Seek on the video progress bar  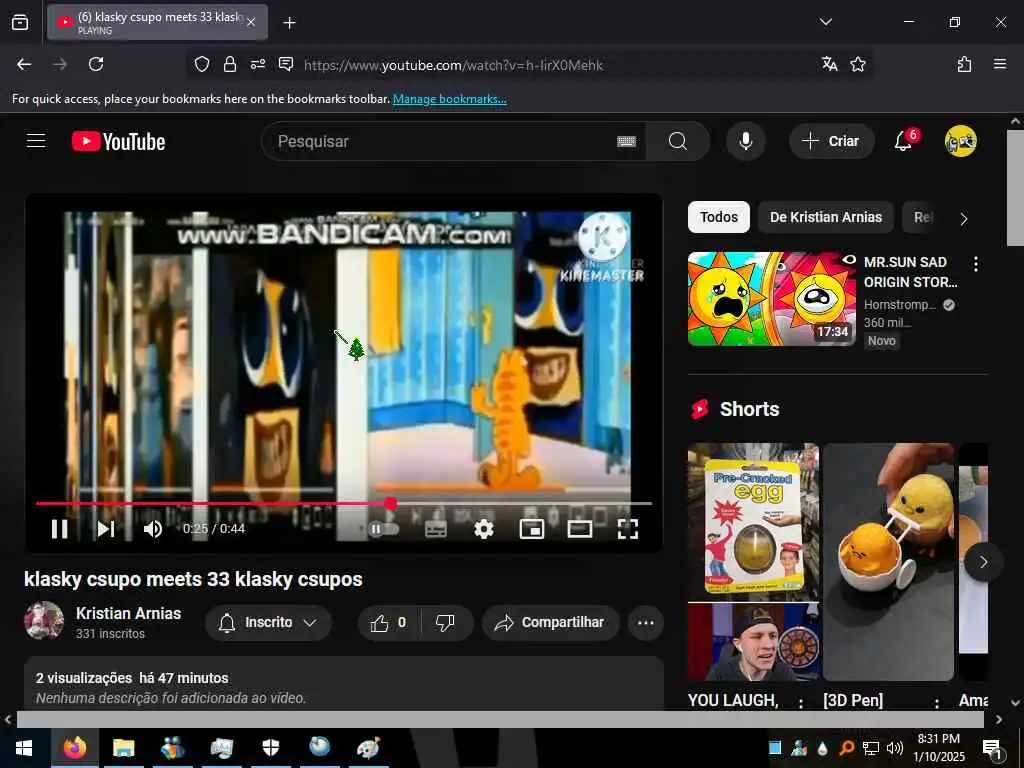click(x=344, y=504)
